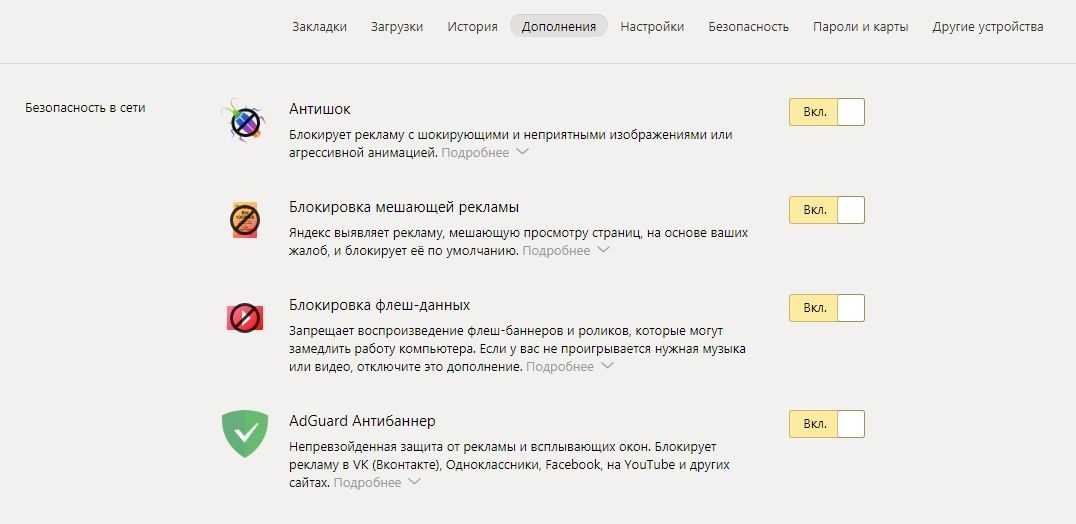Turn off Блокировка флеш-данных toggle
The image size is (1076, 524).
(x=826, y=308)
